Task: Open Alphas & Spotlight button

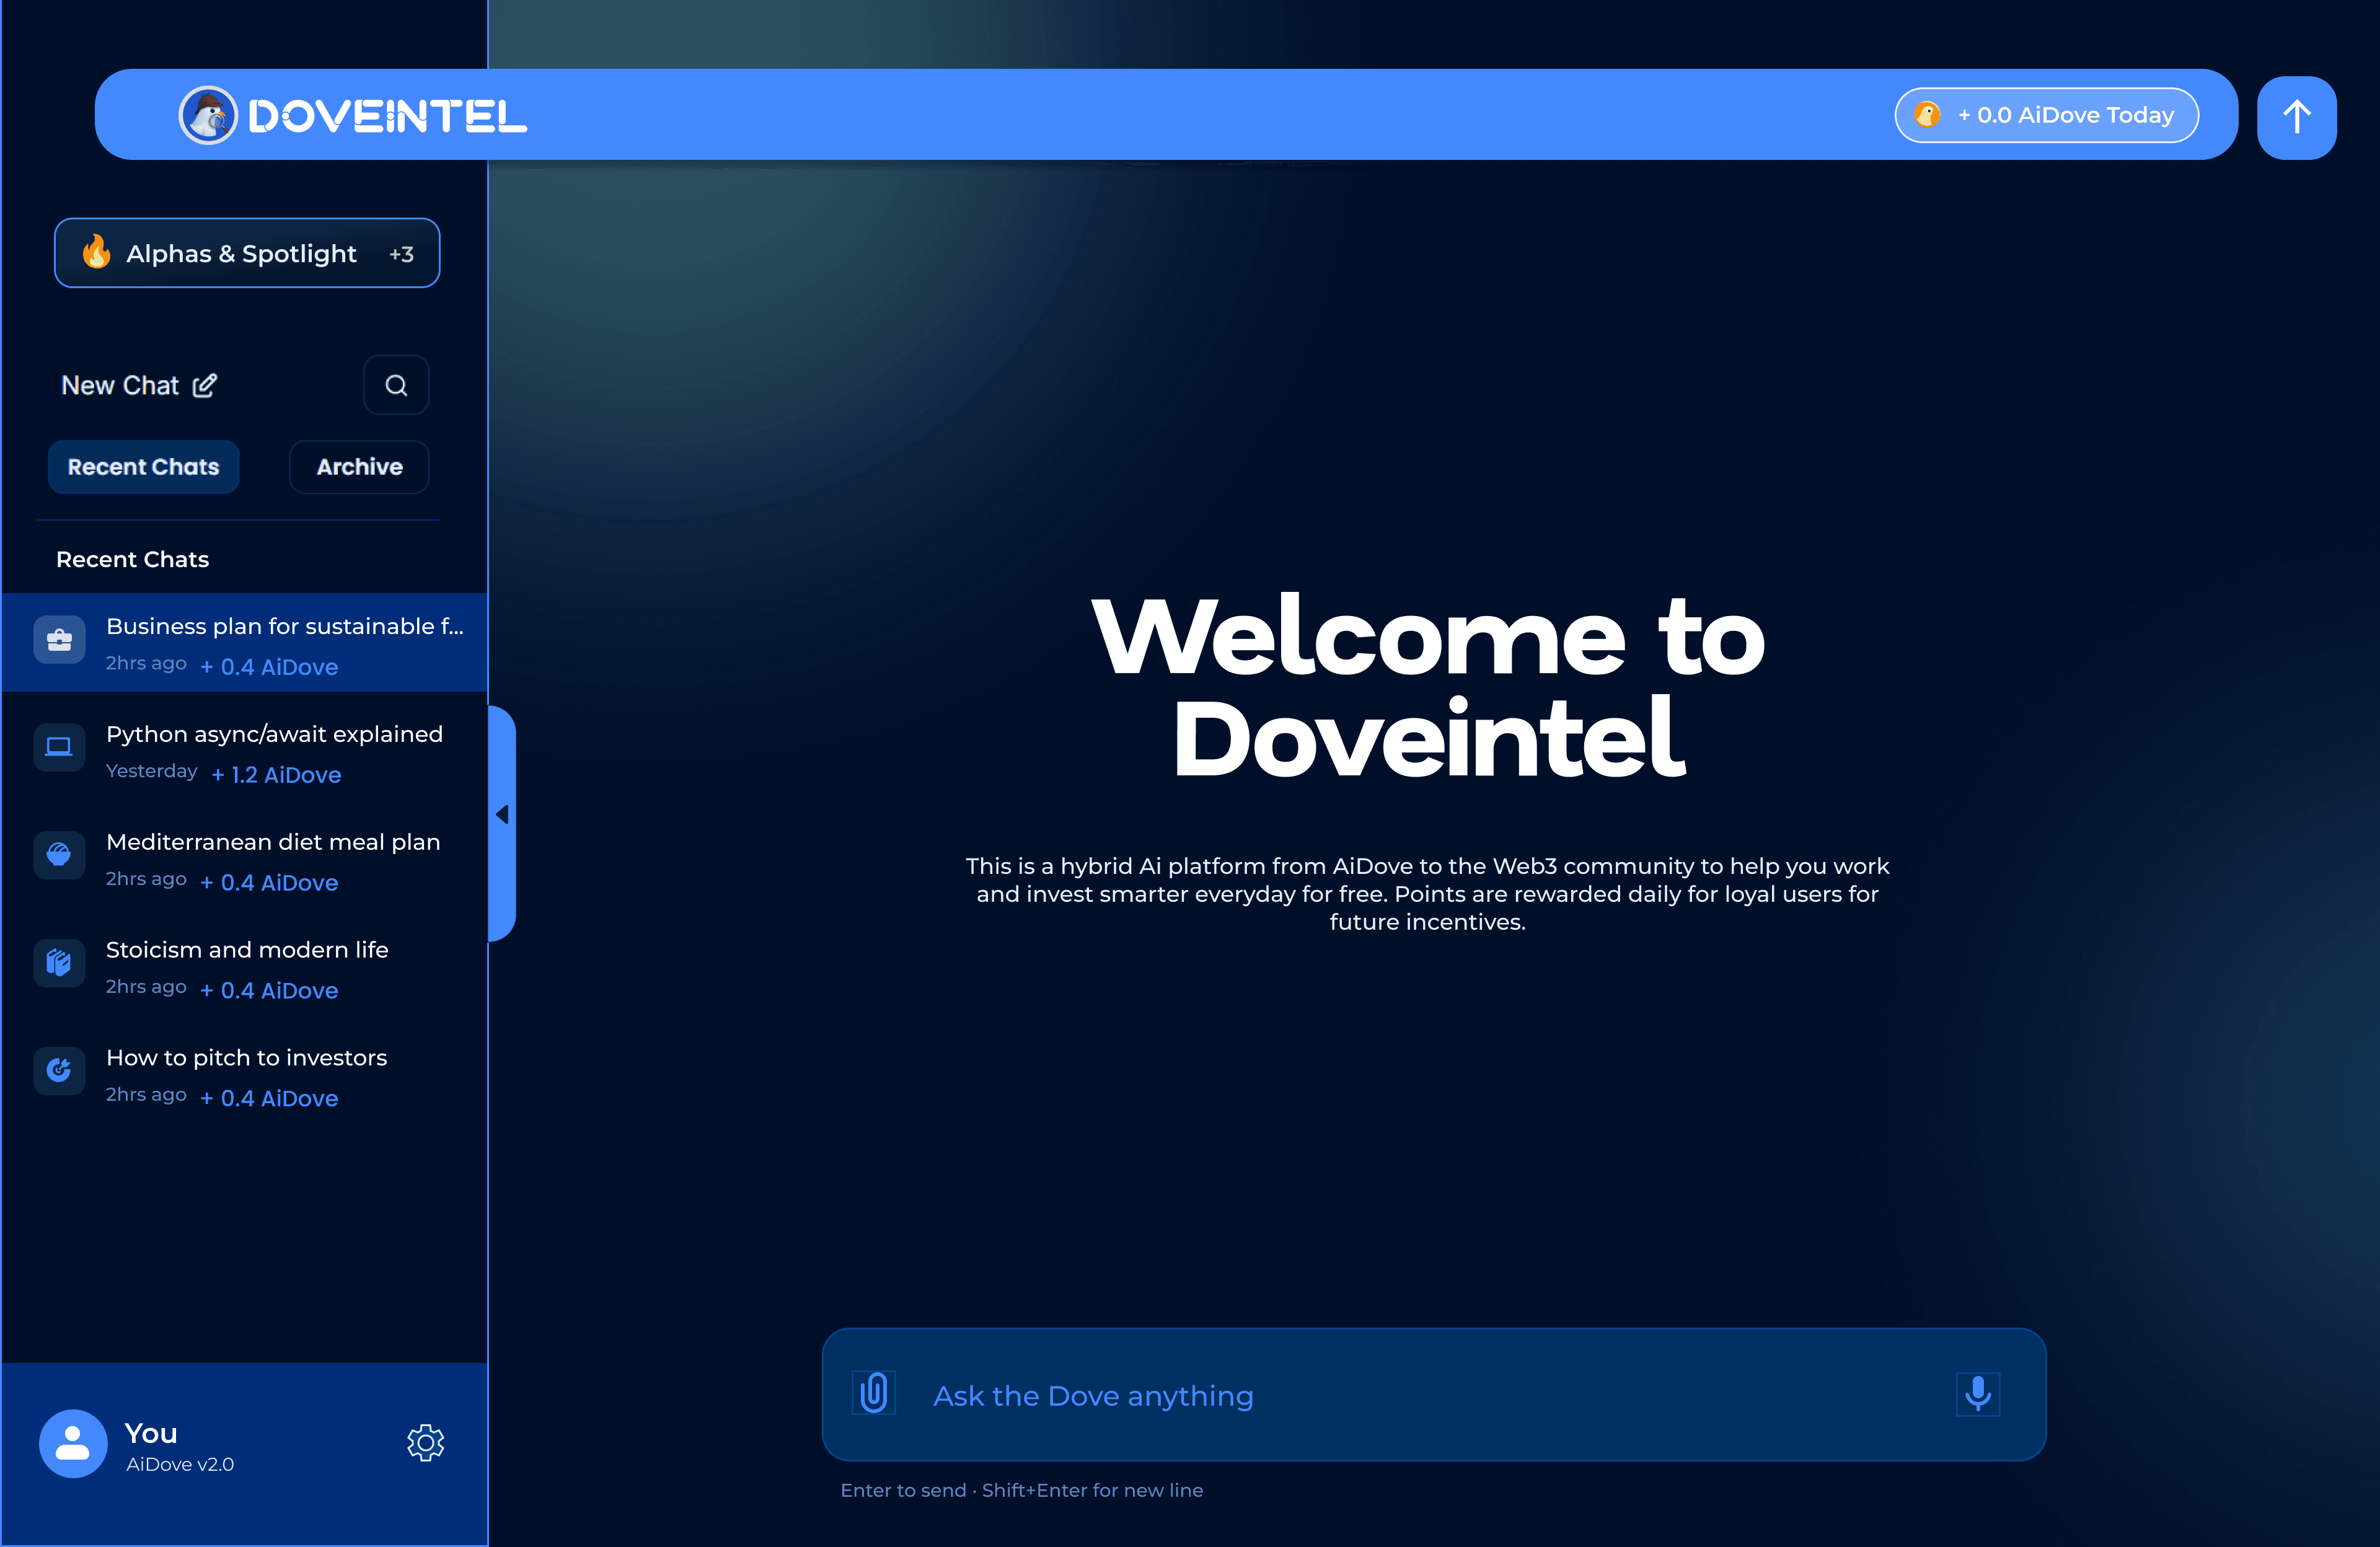Action: pyautogui.click(x=247, y=253)
